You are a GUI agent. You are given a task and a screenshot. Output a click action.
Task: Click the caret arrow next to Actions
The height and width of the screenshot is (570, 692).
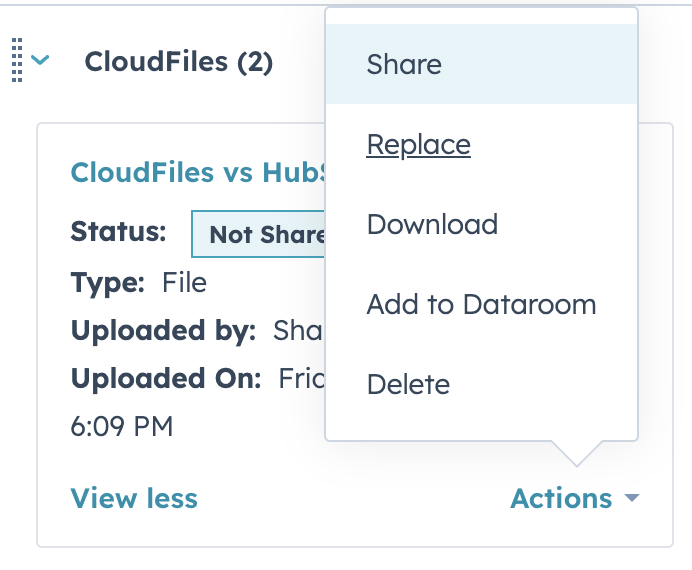632,498
